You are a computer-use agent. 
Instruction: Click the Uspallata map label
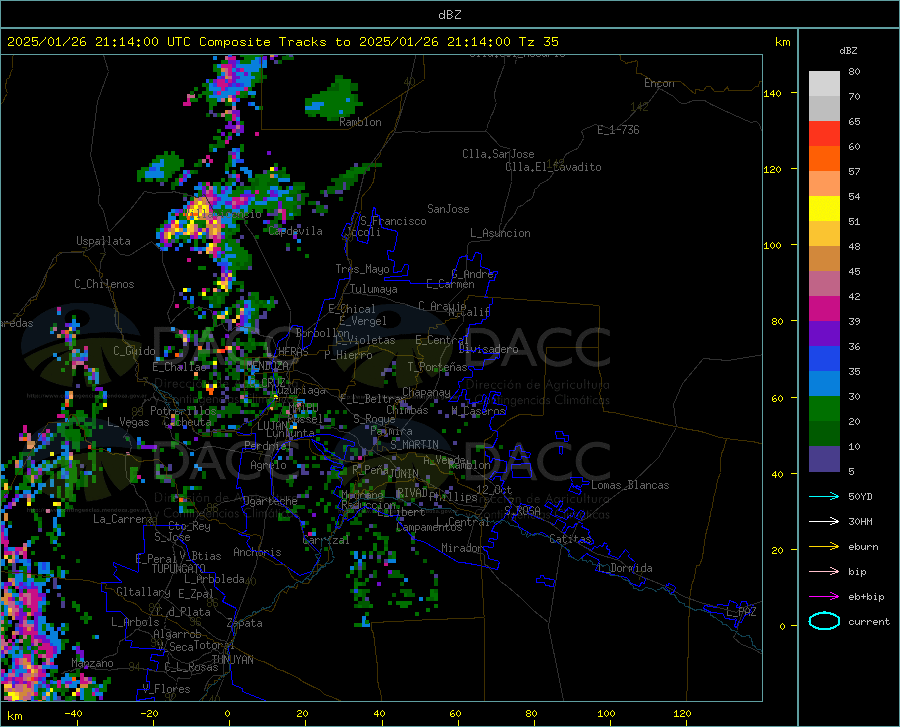[103, 241]
